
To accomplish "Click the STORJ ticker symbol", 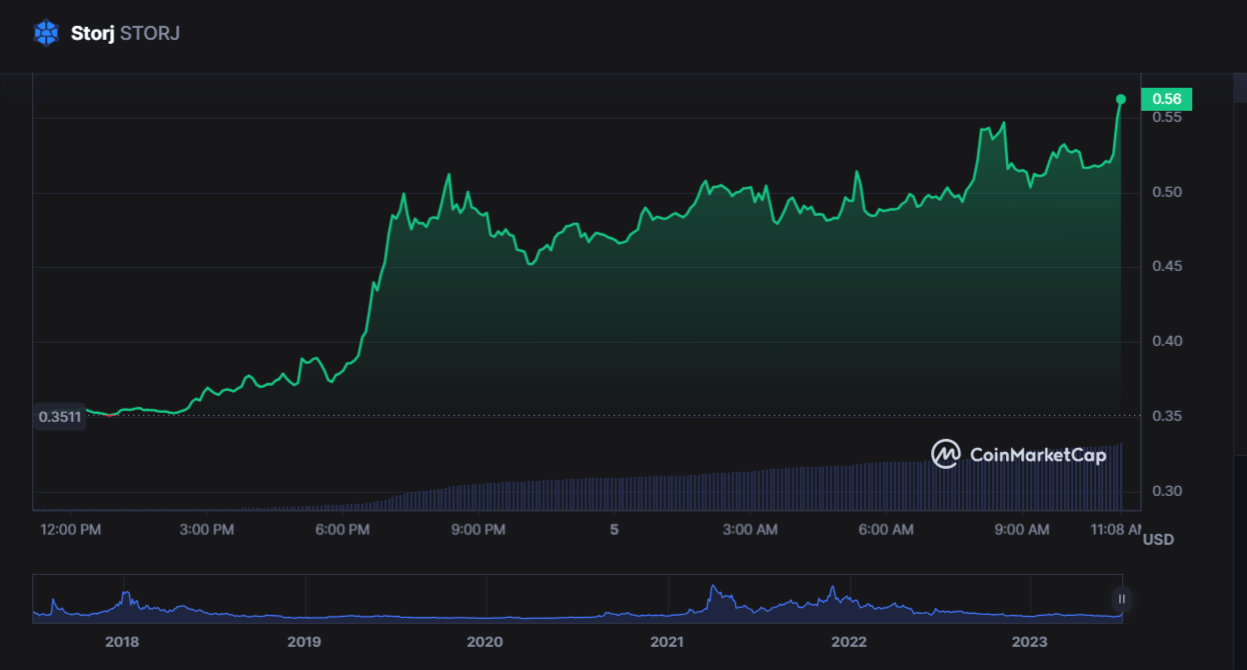I will click(150, 33).
